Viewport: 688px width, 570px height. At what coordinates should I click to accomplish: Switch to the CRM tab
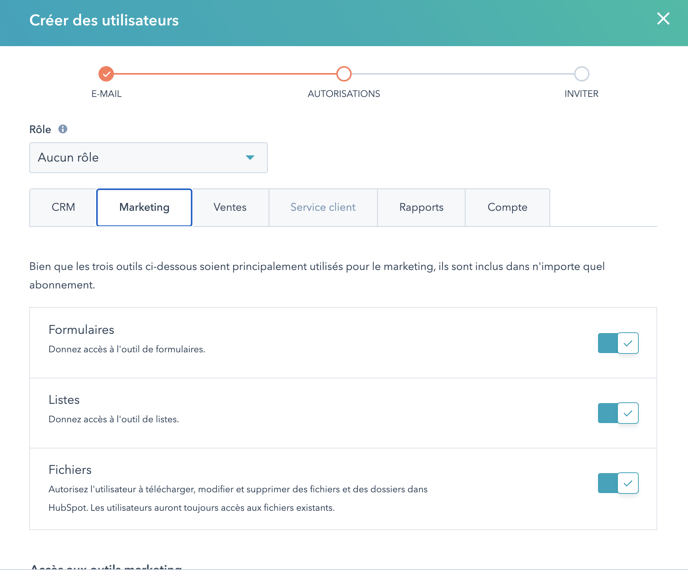pyautogui.click(x=63, y=207)
